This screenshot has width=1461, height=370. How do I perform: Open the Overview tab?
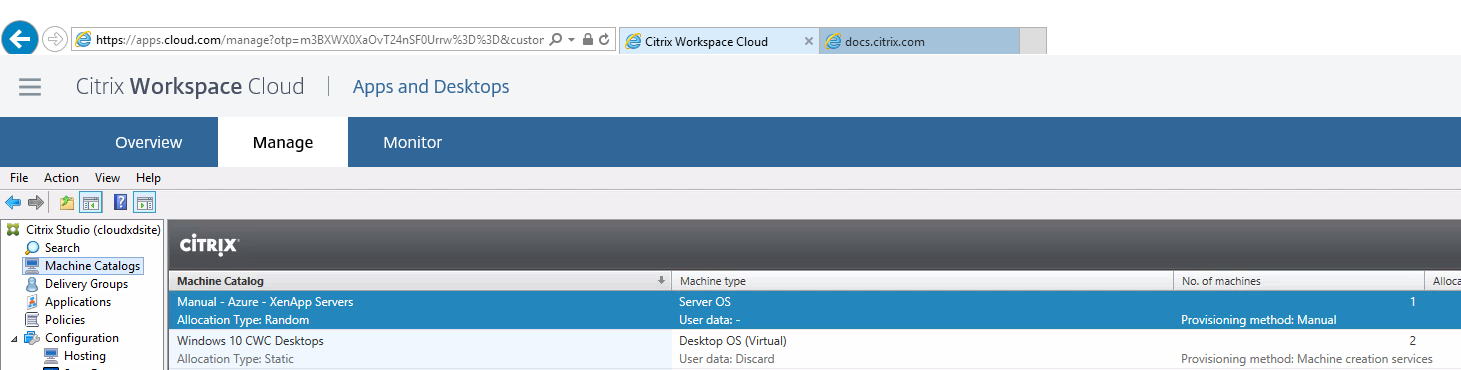148,142
